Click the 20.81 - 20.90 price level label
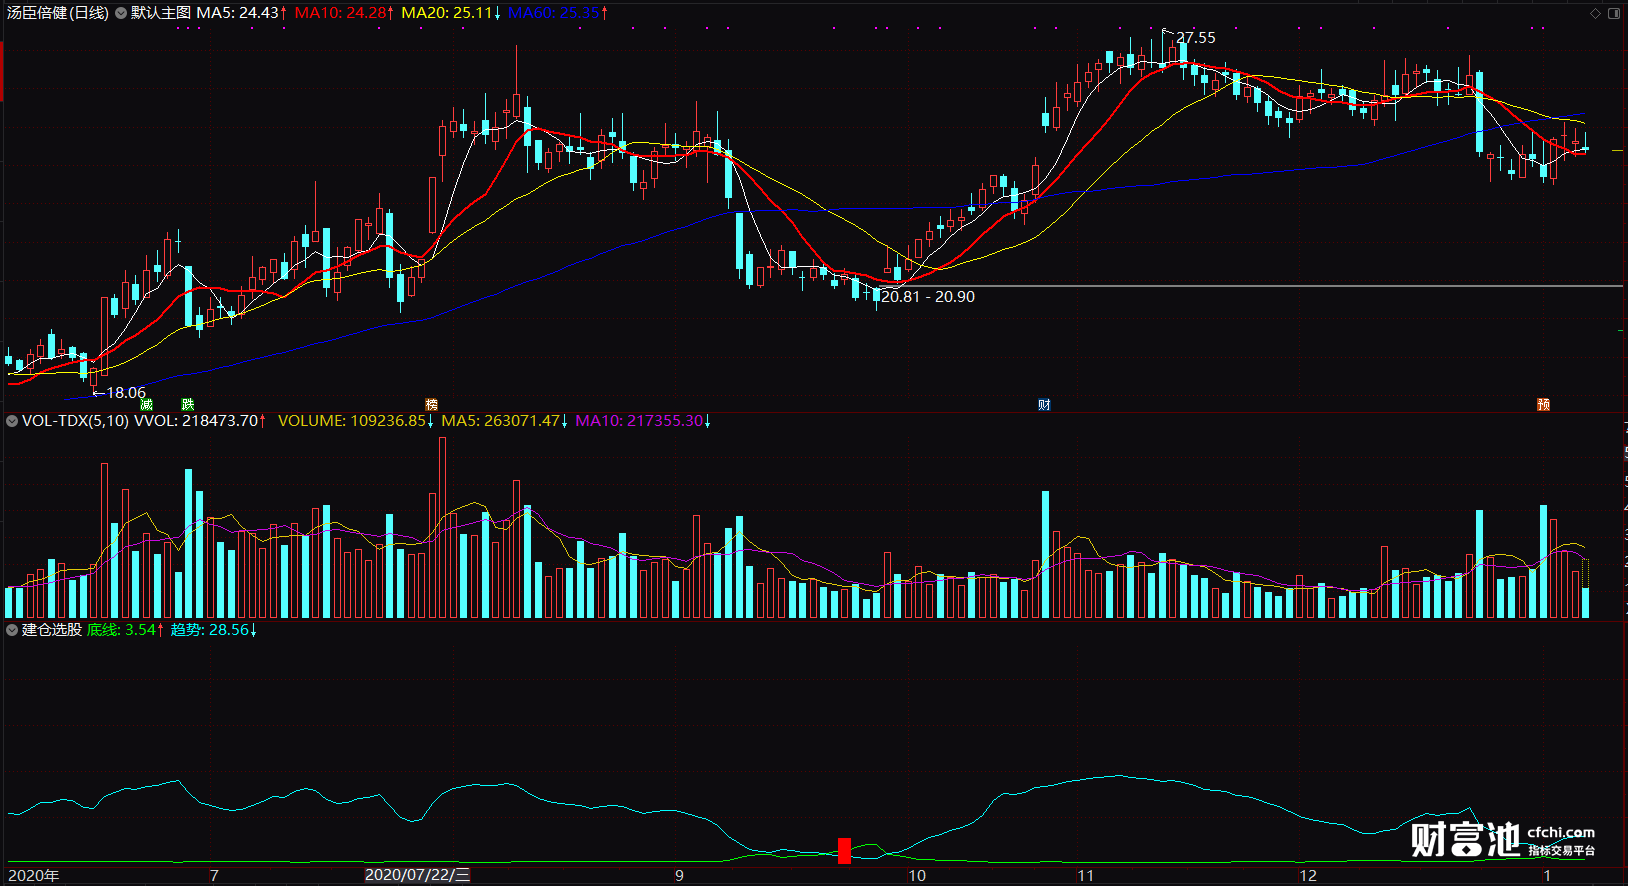The image size is (1628, 886). [x=927, y=297]
